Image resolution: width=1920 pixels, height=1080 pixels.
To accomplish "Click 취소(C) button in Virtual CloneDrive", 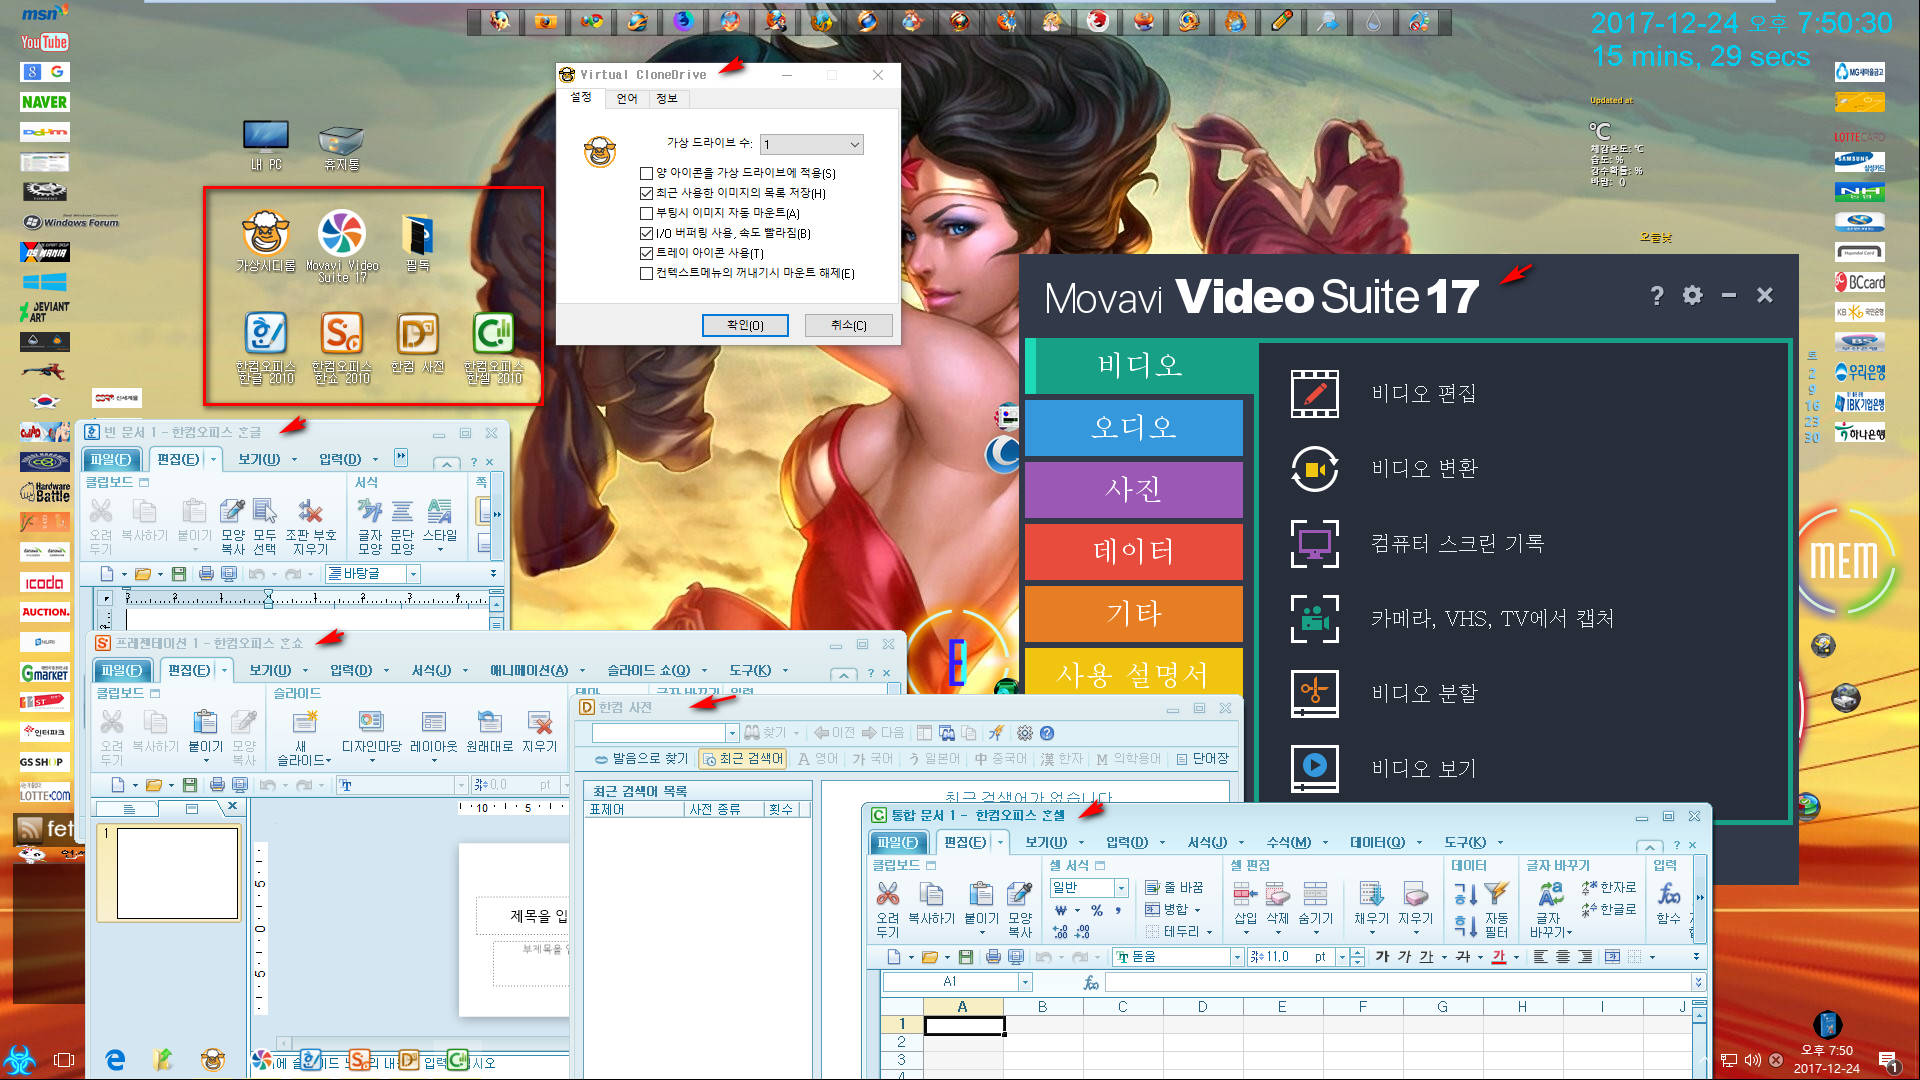I will (x=848, y=325).
